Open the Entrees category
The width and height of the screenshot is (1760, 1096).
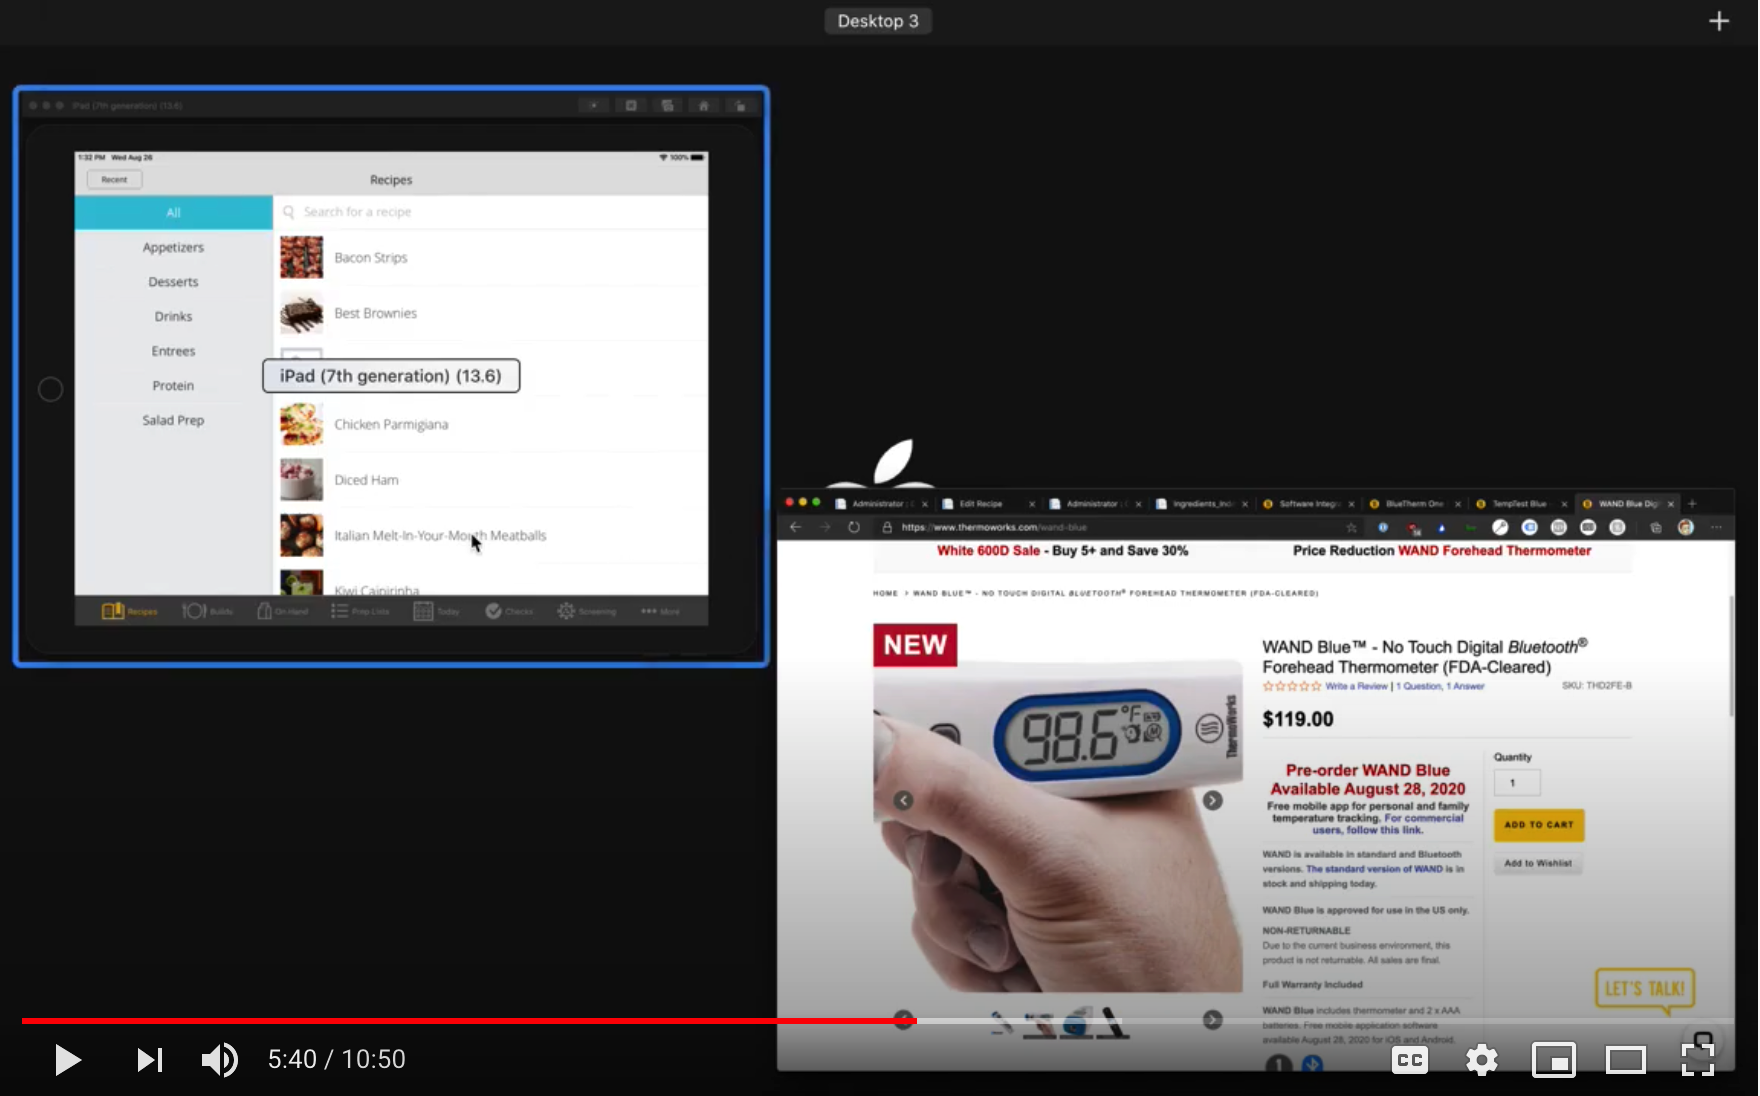[173, 351]
